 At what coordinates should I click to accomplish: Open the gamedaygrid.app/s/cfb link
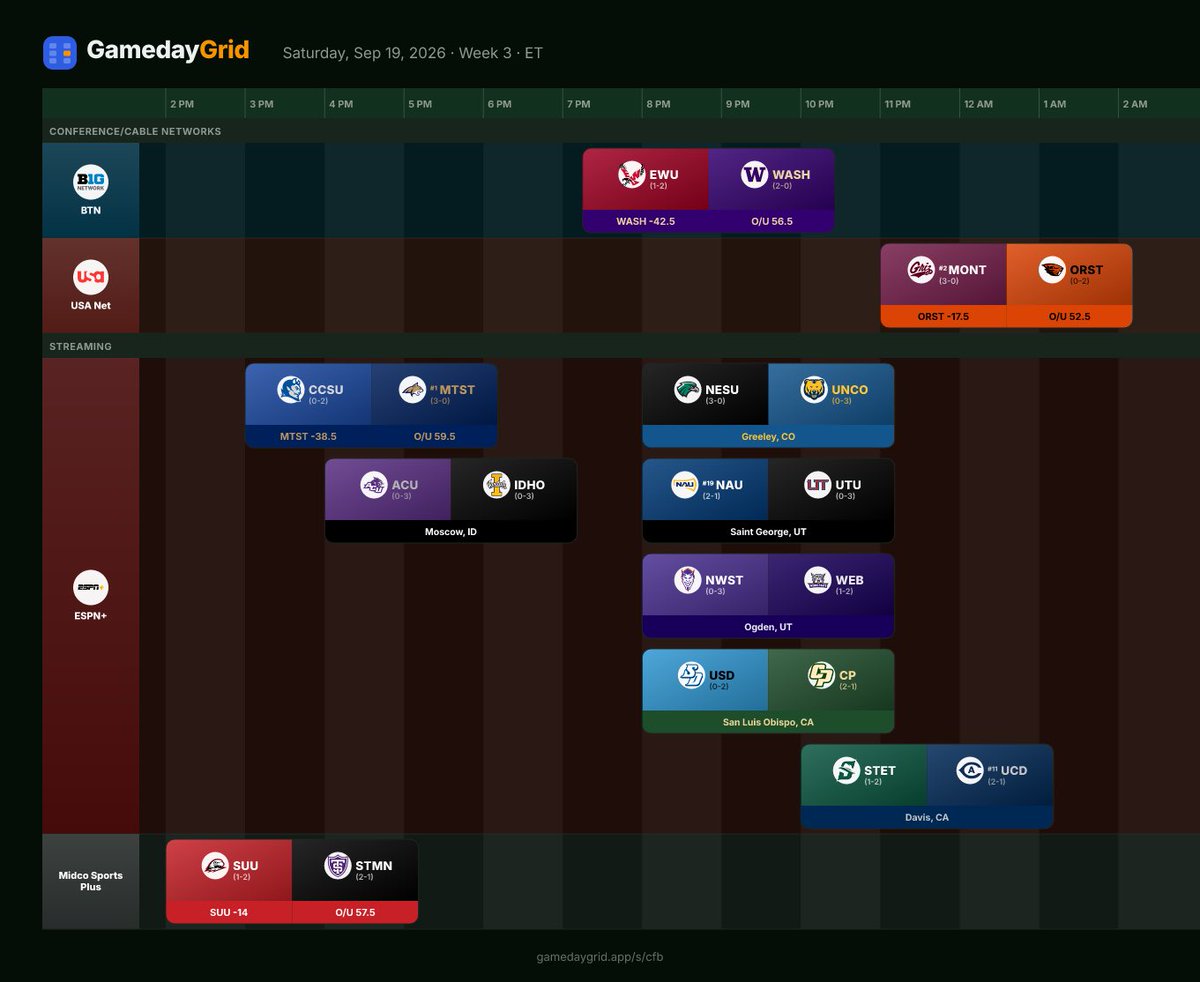(x=598, y=957)
